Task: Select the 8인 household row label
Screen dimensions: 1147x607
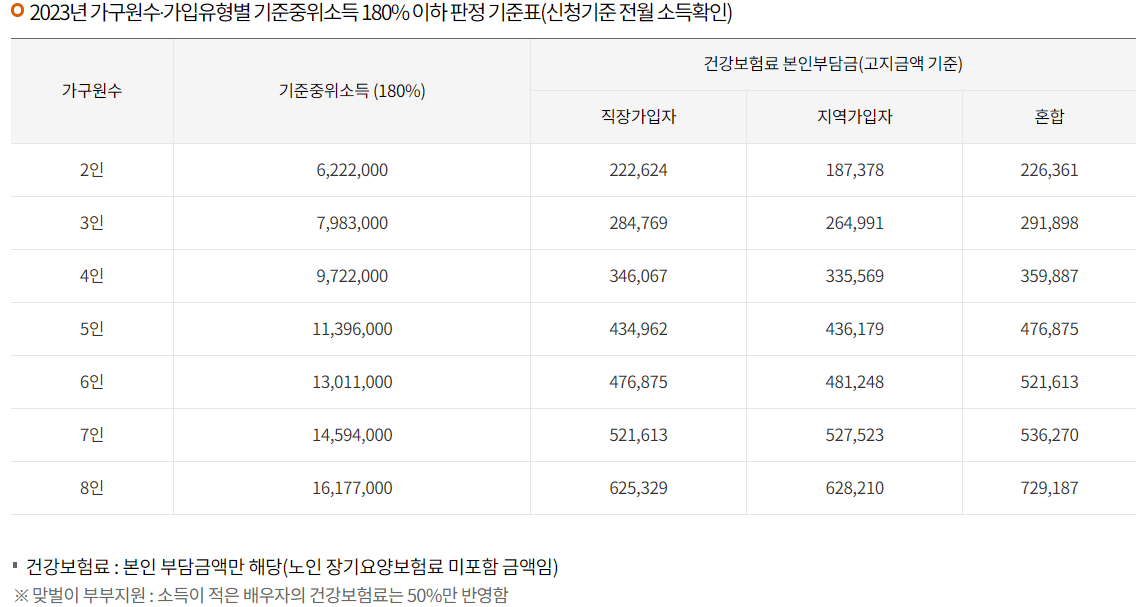Action: [91, 488]
